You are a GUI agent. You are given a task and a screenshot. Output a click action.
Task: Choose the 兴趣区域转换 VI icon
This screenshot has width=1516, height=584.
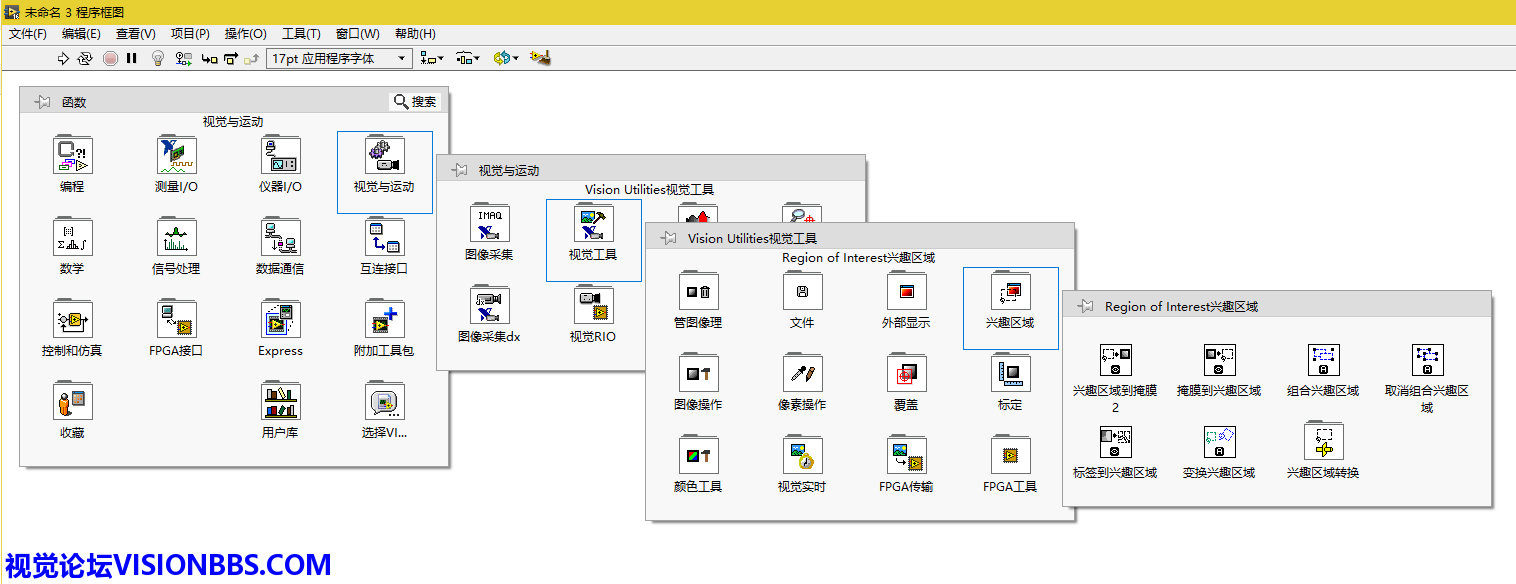(x=1323, y=442)
